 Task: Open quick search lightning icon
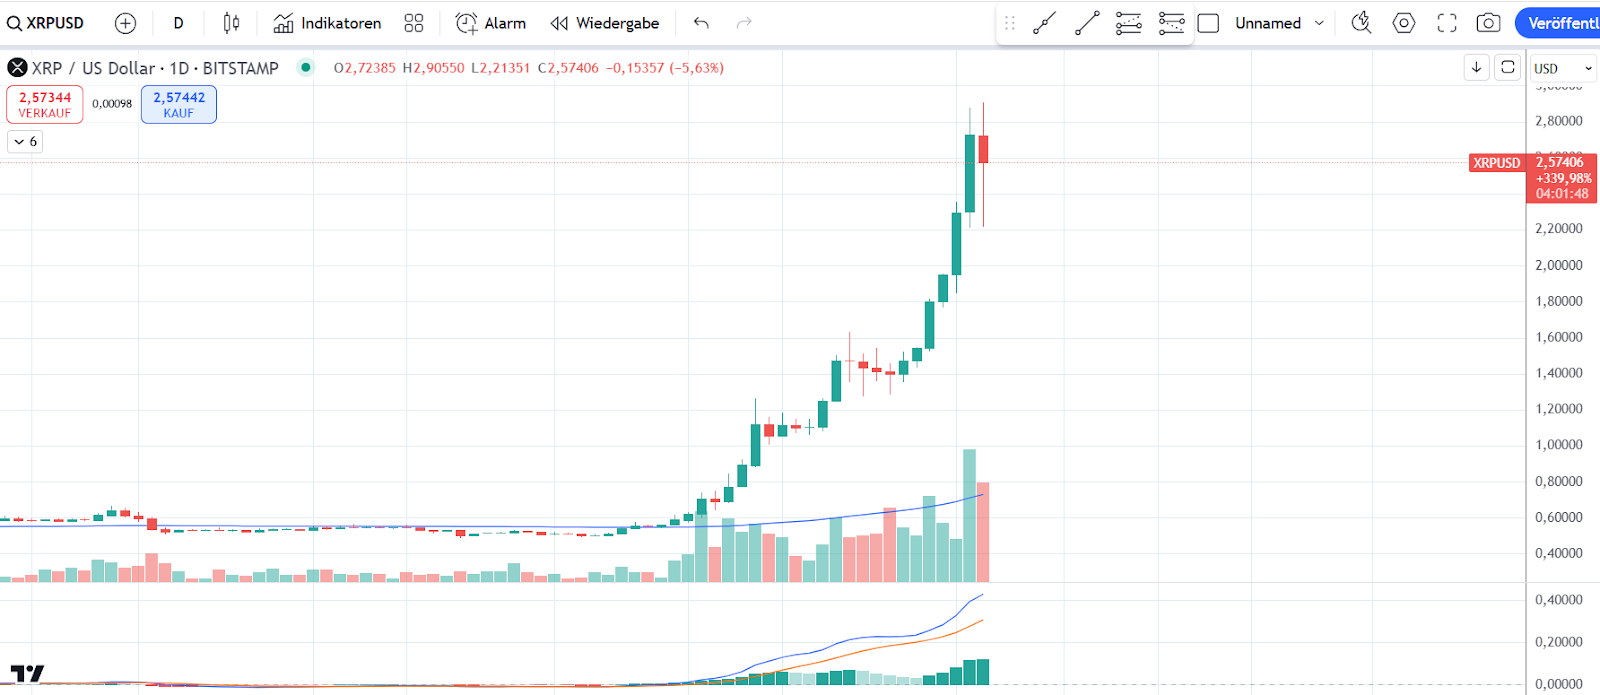(1361, 23)
